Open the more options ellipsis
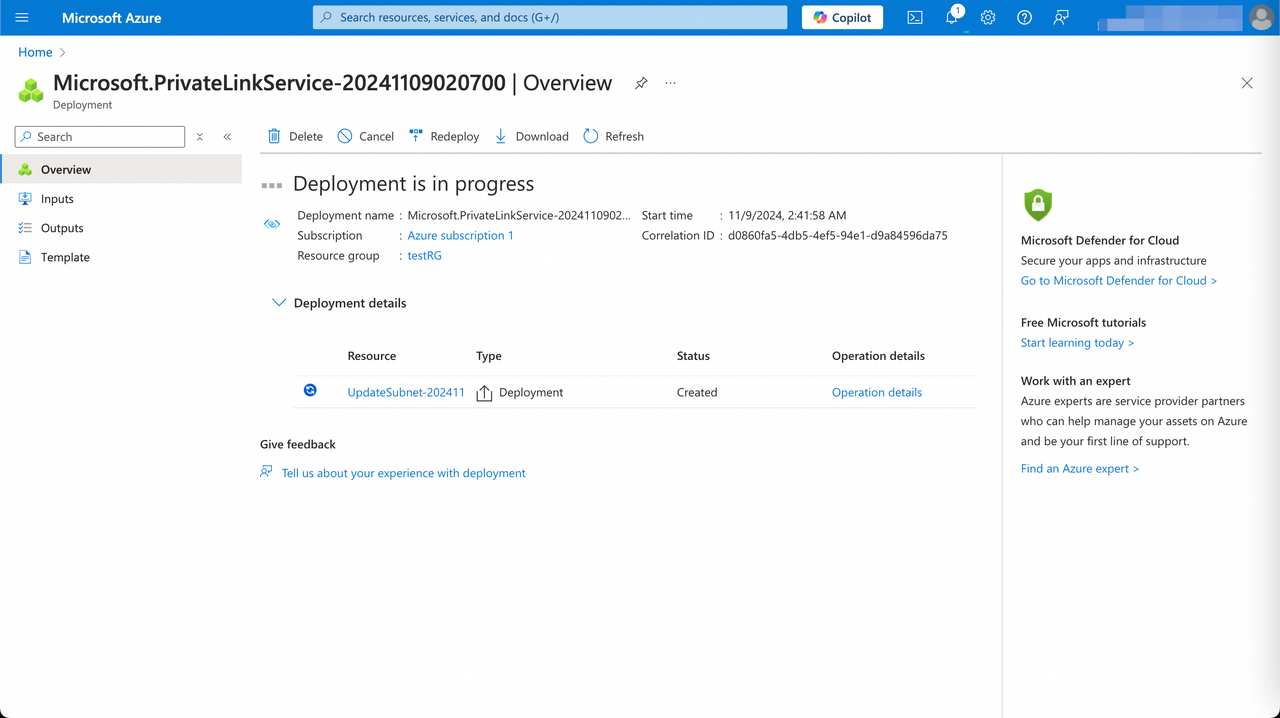This screenshot has width=1280, height=718. tap(670, 84)
